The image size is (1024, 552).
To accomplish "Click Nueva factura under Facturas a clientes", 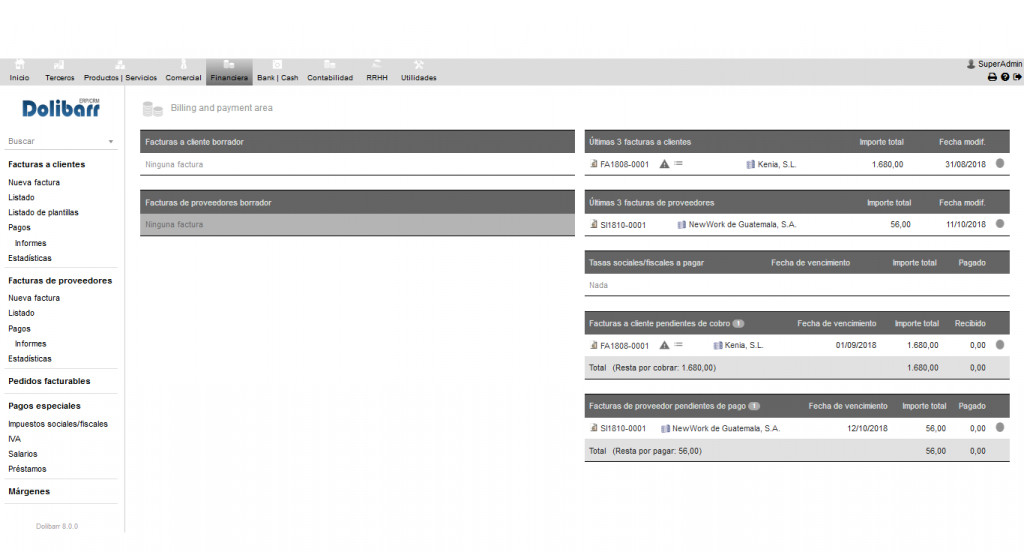I will point(34,182).
